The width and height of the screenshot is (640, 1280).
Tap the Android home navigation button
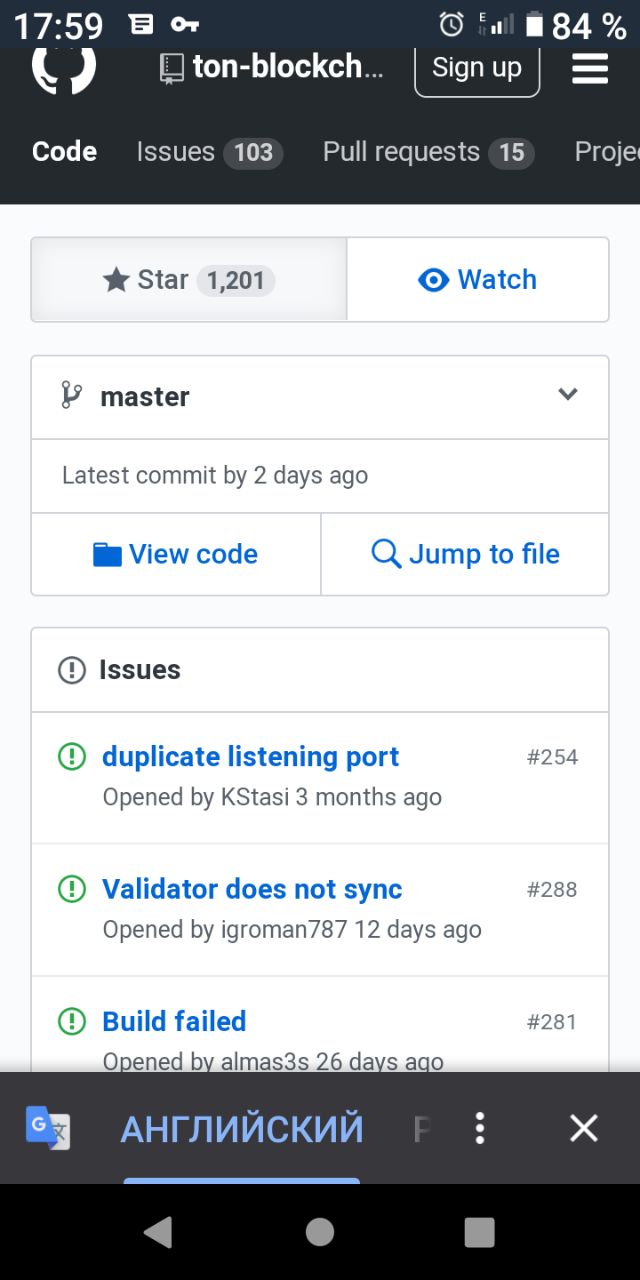click(320, 1232)
